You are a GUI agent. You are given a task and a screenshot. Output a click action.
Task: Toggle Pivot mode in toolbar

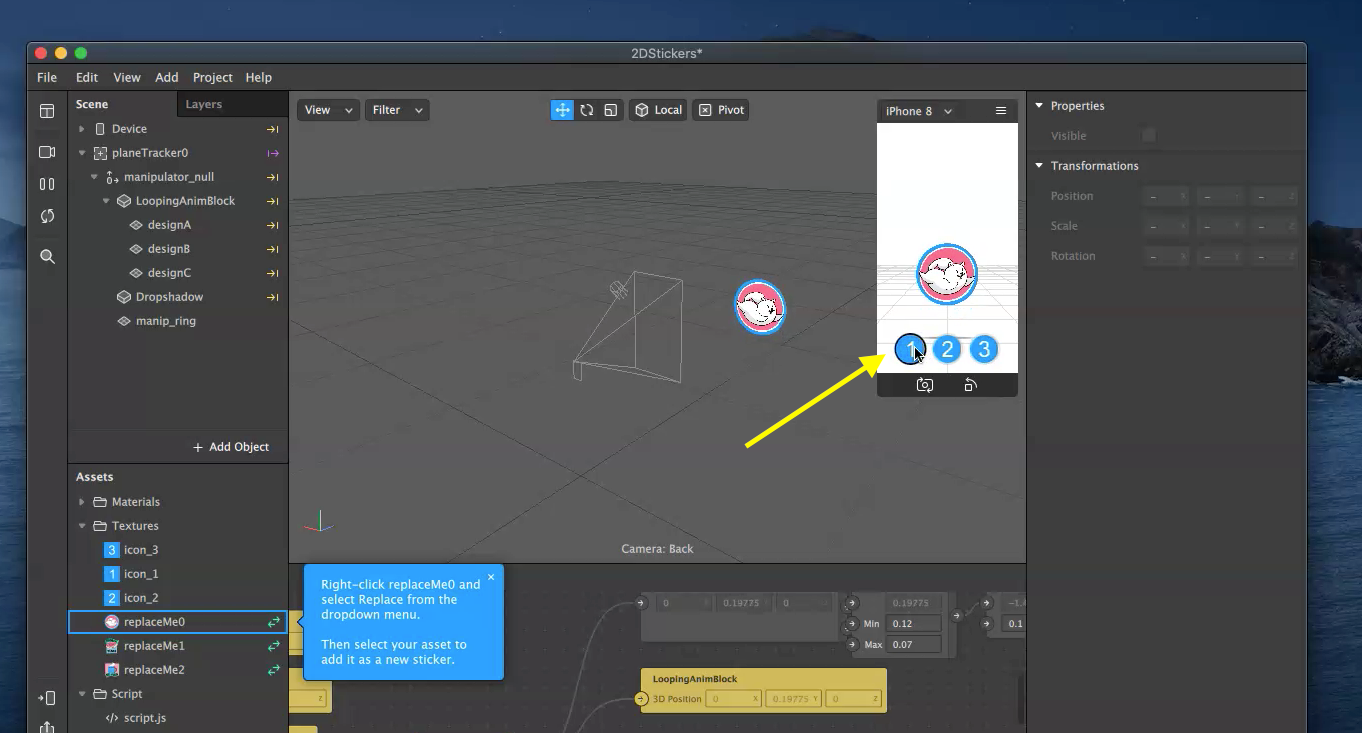(x=721, y=110)
